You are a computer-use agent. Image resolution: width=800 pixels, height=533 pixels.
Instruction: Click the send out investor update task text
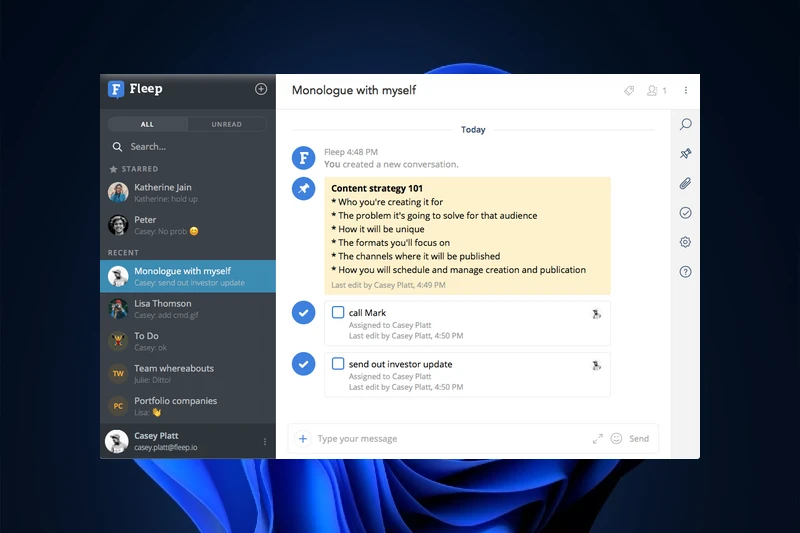click(x=401, y=364)
